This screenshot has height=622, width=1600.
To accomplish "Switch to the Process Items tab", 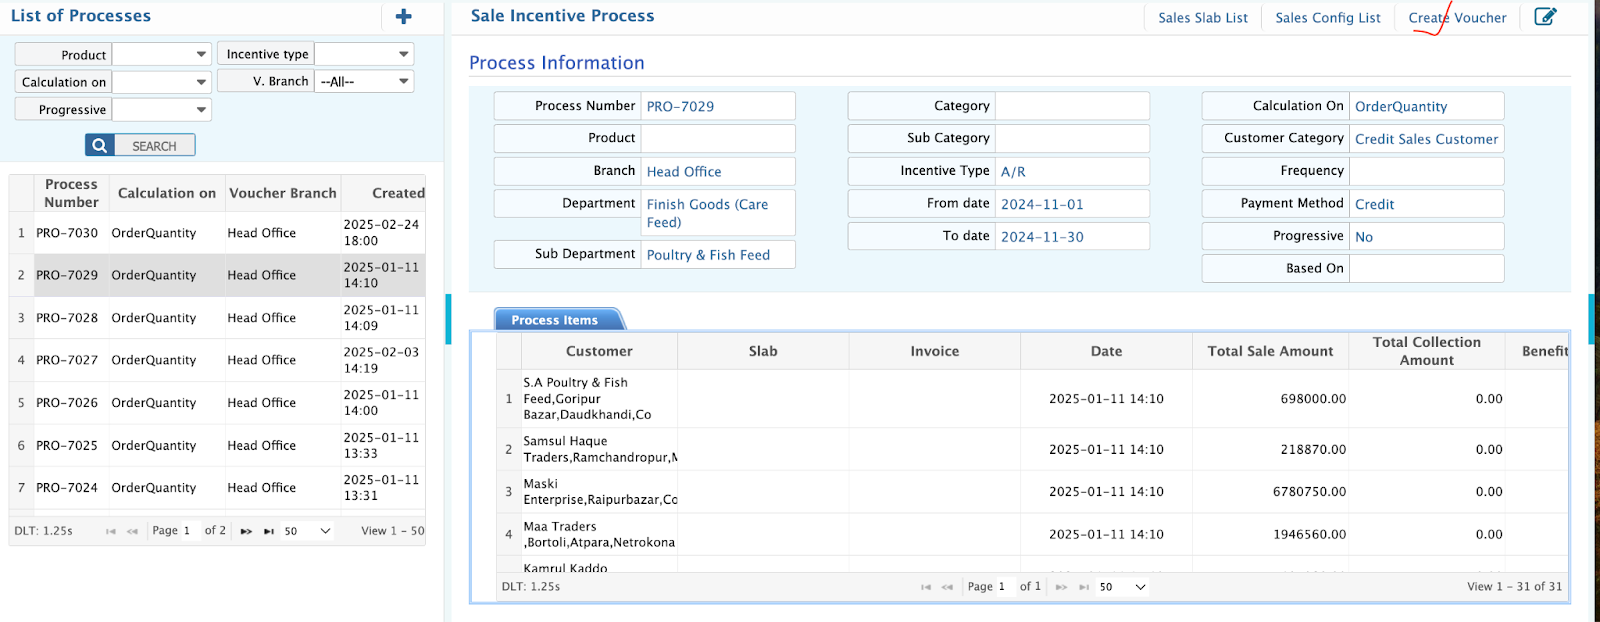I will coord(555,320).
